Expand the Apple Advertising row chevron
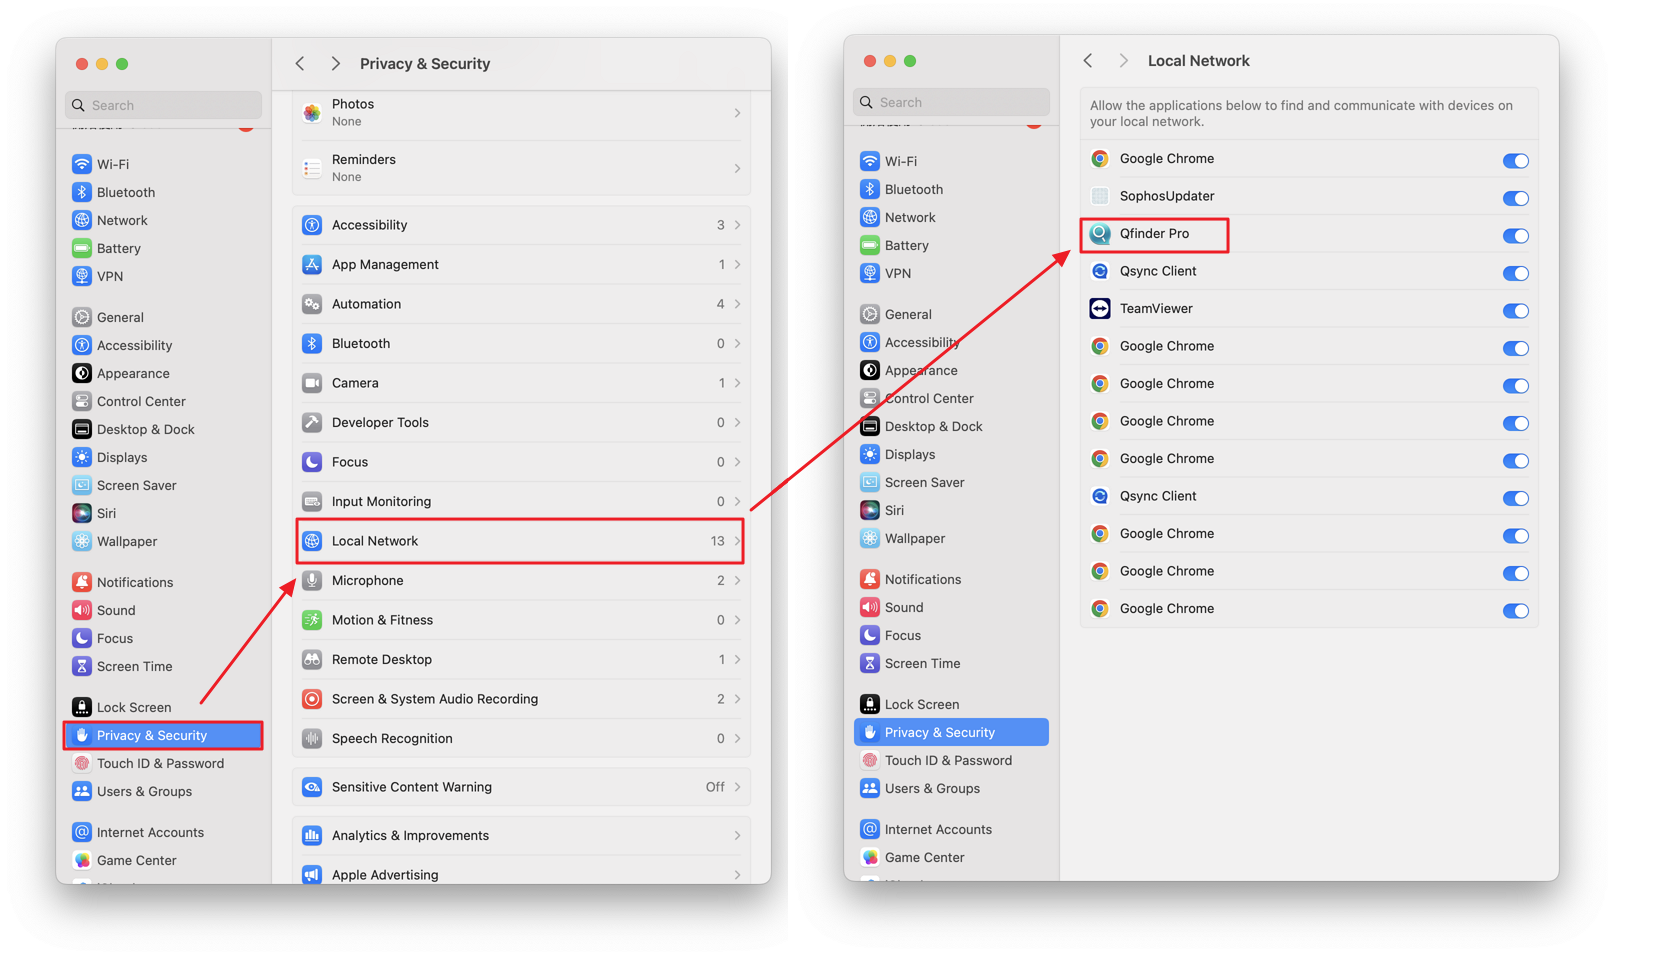1659x958 pixels. 737,875
